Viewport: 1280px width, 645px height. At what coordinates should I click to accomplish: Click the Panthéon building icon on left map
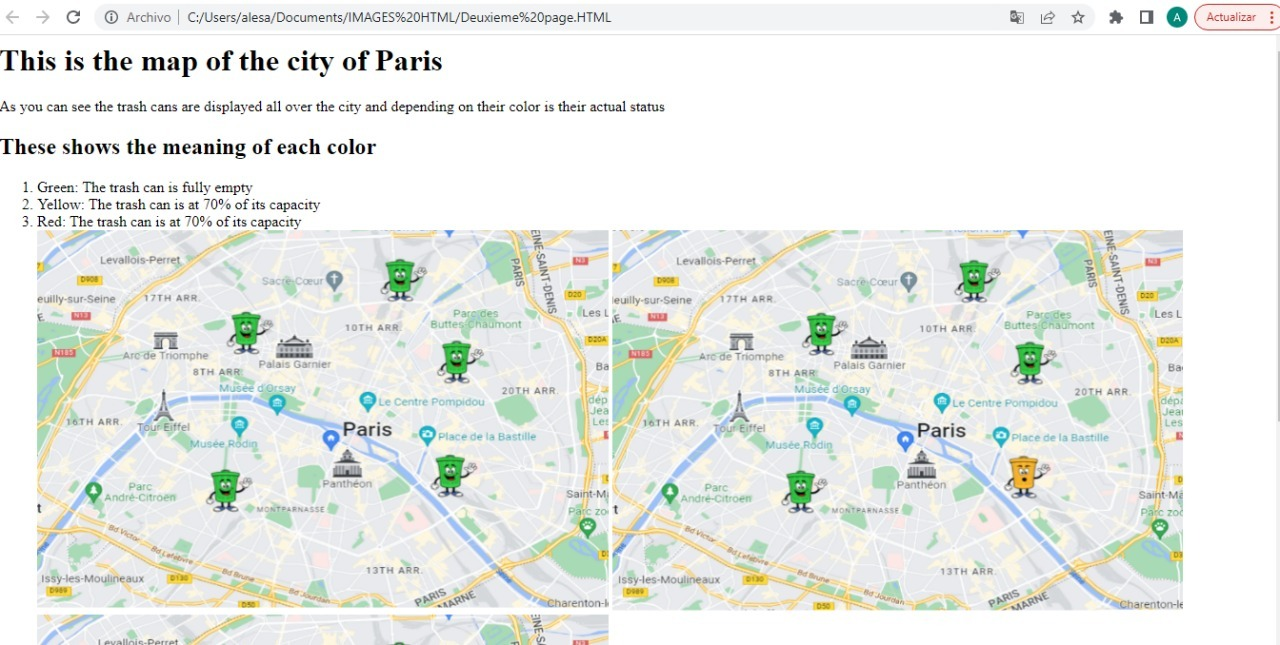347,464
